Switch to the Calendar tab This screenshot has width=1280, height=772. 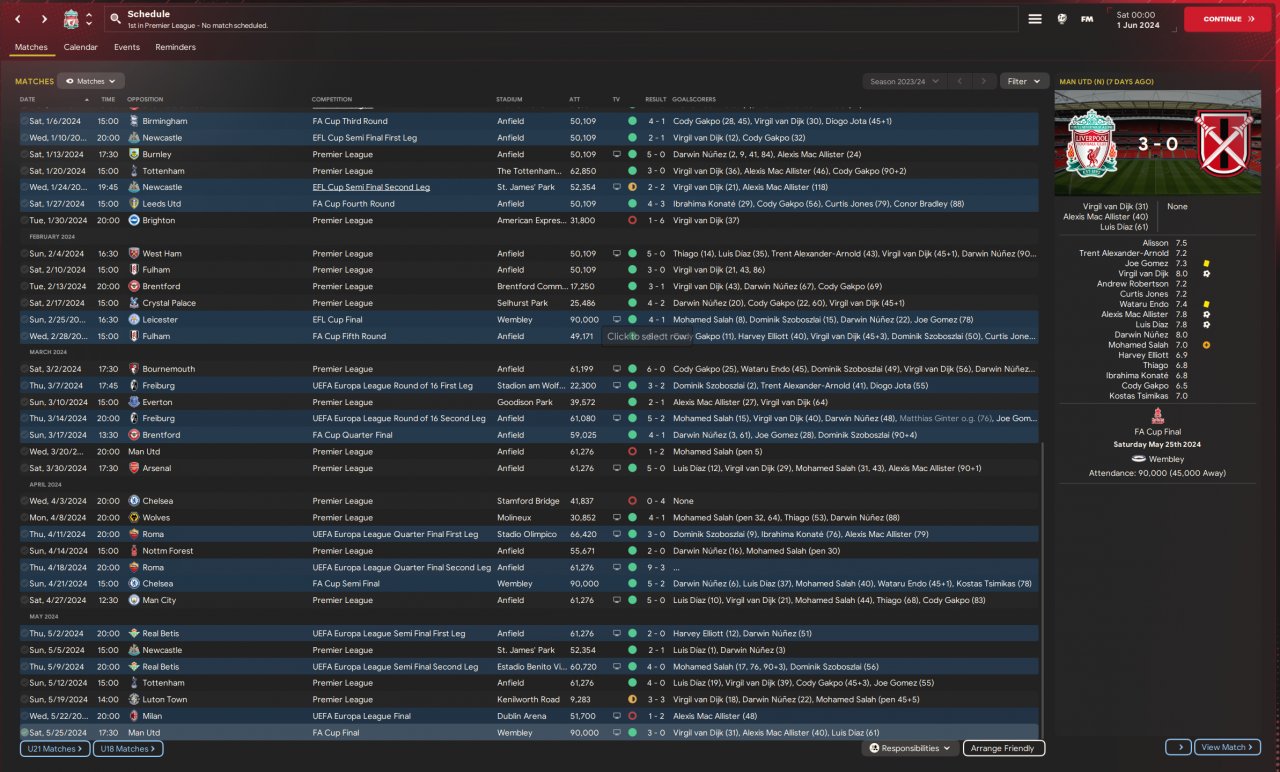click(81, 47)
